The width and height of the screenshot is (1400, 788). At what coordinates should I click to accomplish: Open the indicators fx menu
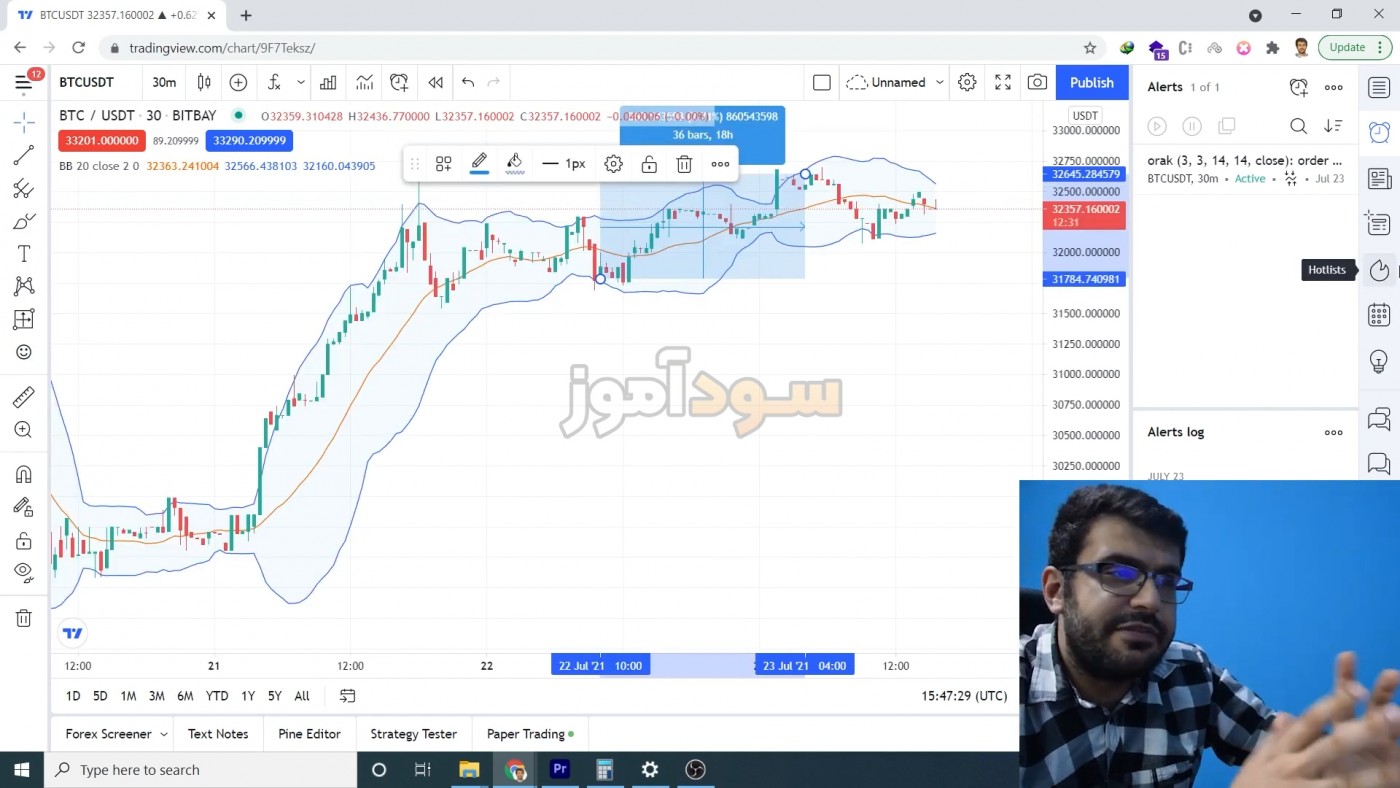coord(273,82)
